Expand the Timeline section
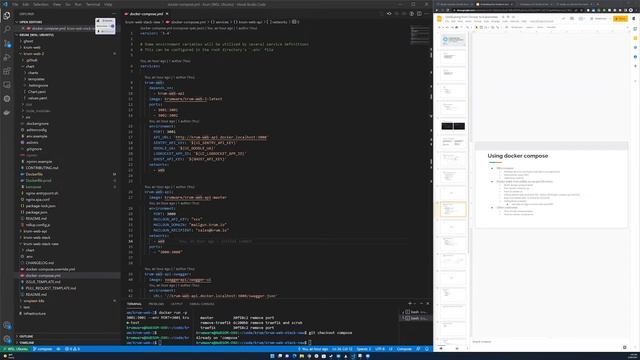This screenshot has width=640, height=360. (27, 342)
